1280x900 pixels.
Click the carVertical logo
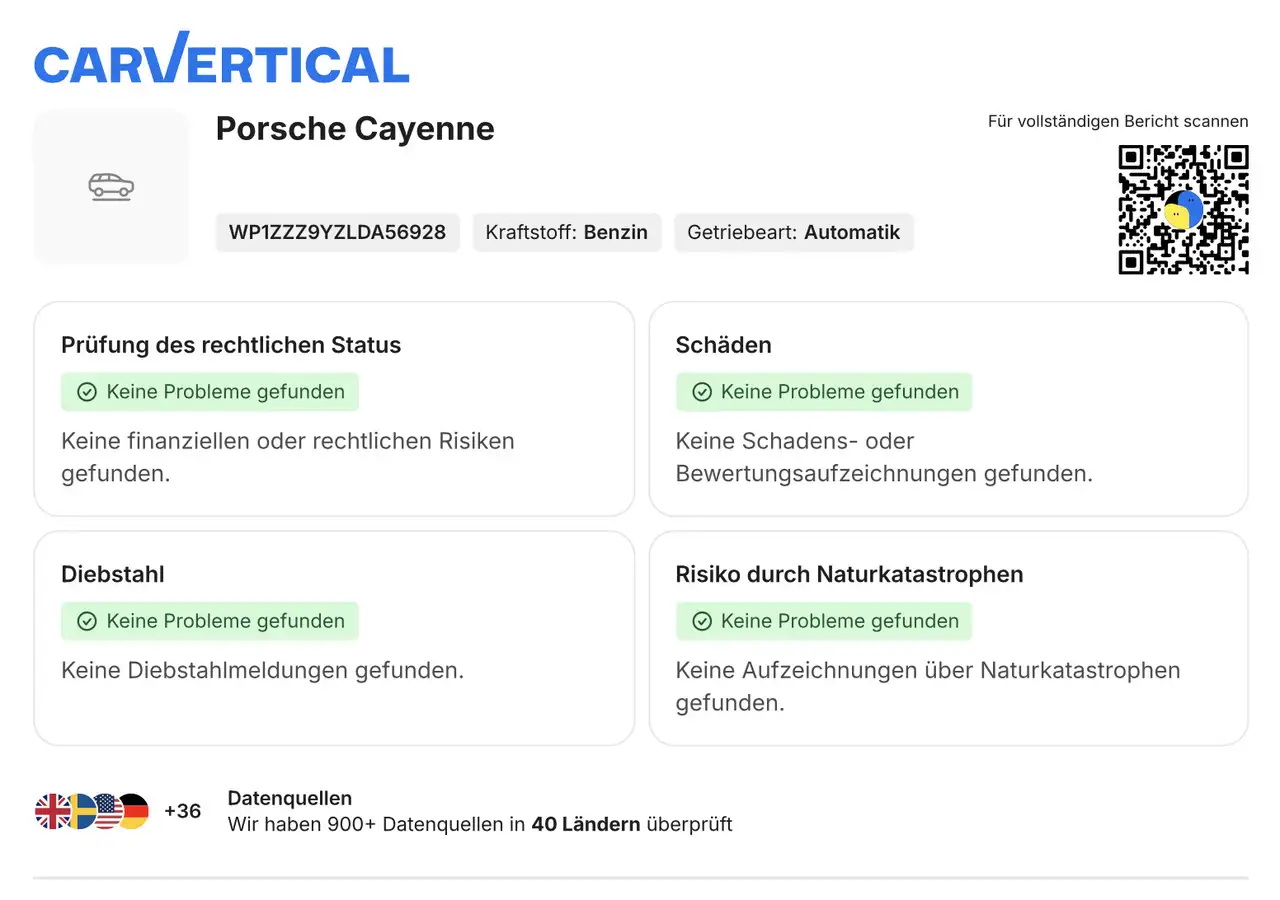tap(221, 58)
